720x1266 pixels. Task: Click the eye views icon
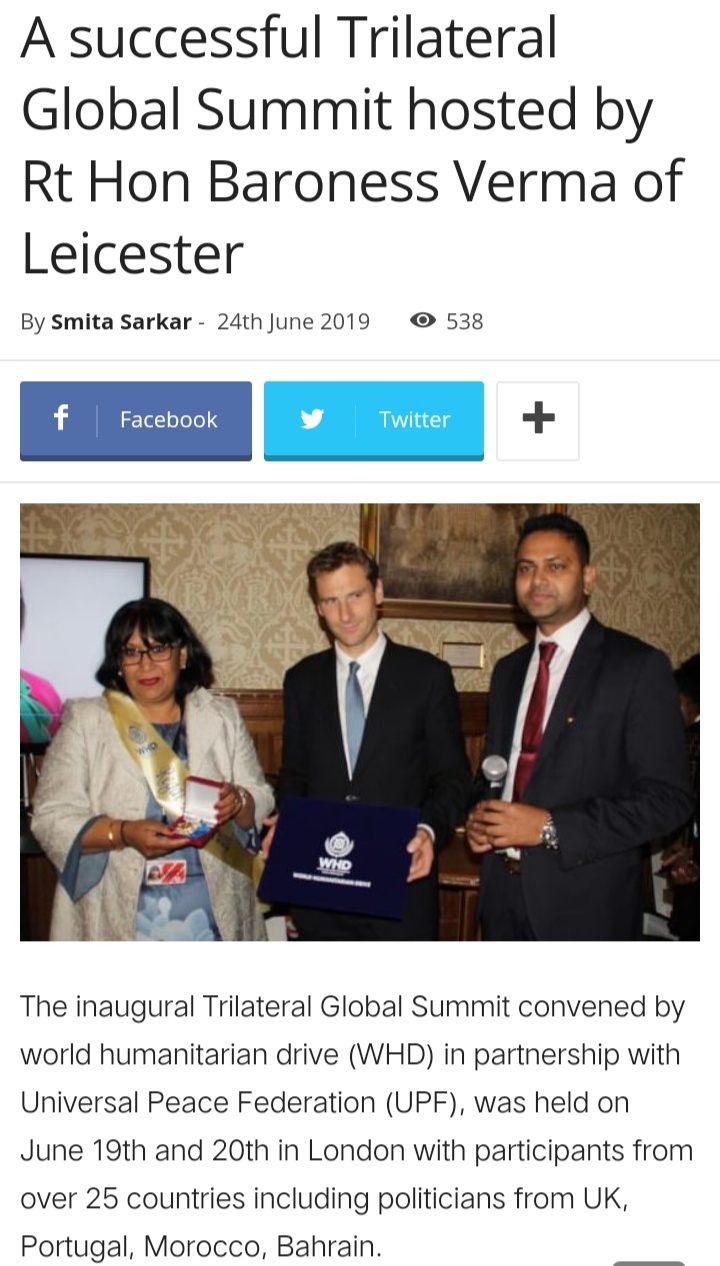(424, 321)
